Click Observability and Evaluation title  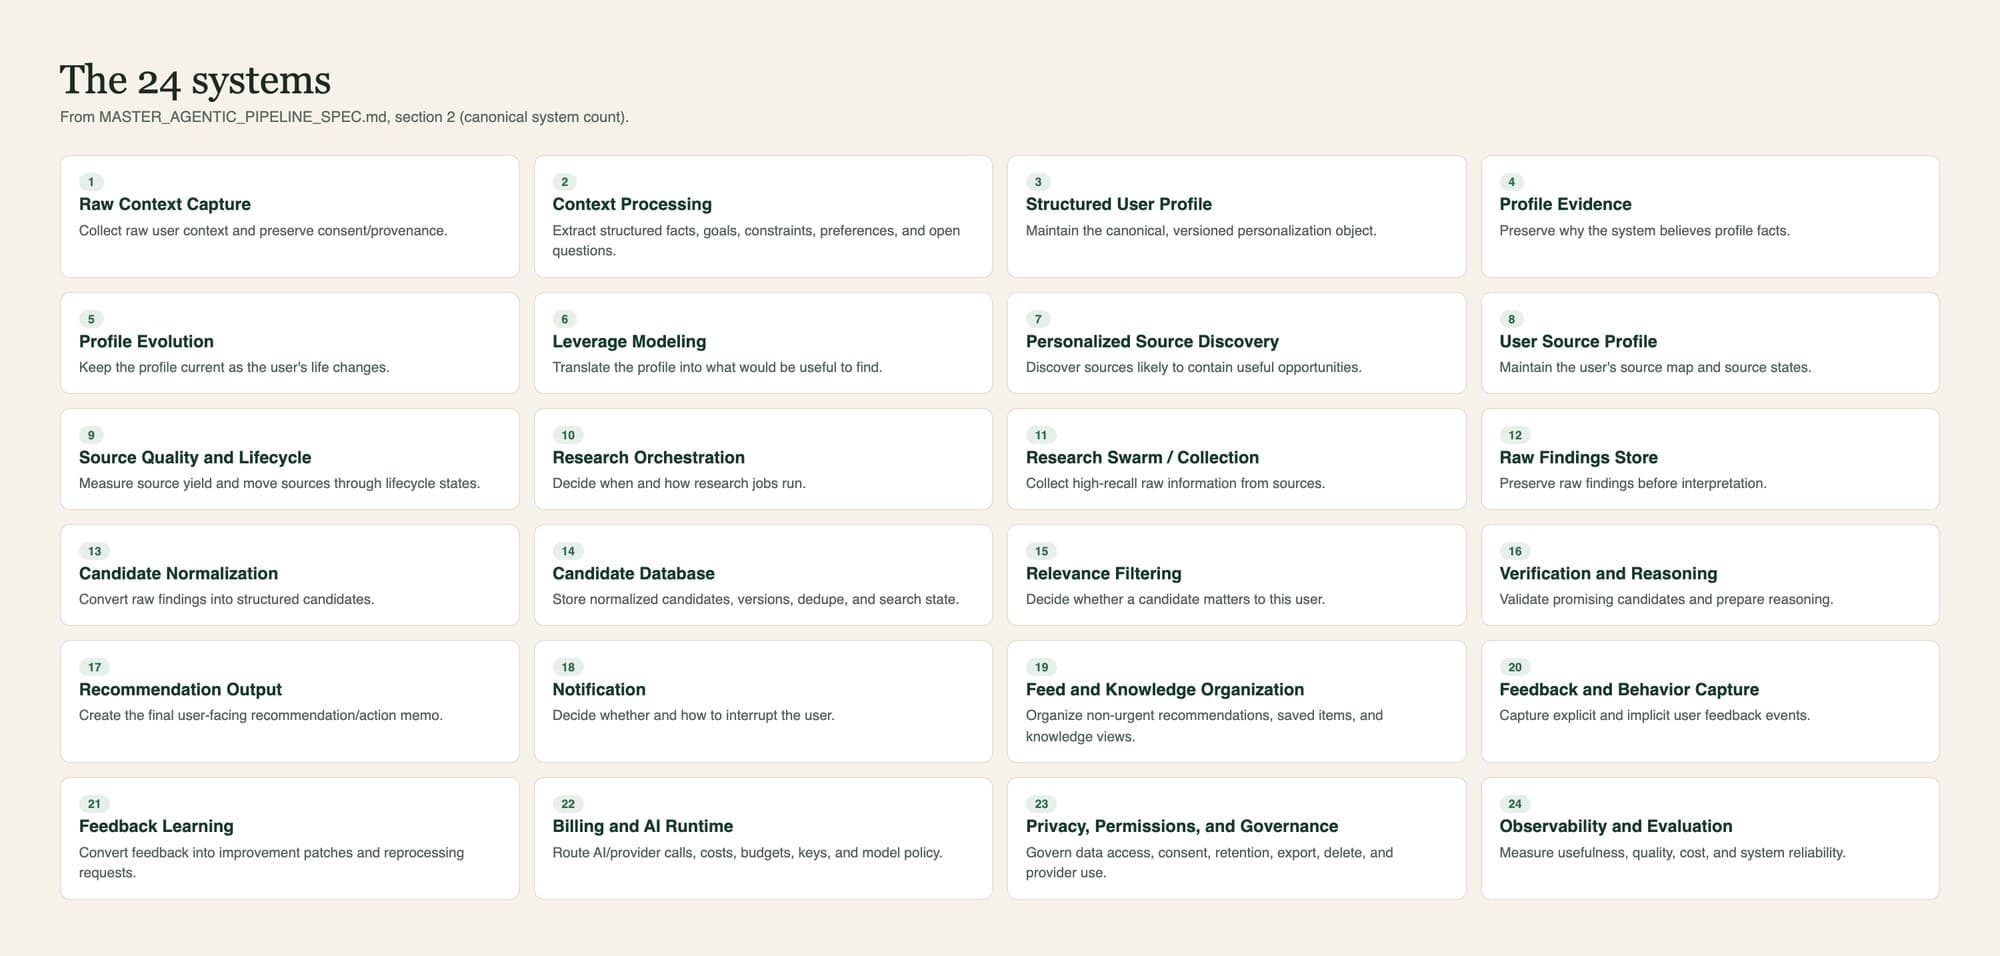[1616, 826]
